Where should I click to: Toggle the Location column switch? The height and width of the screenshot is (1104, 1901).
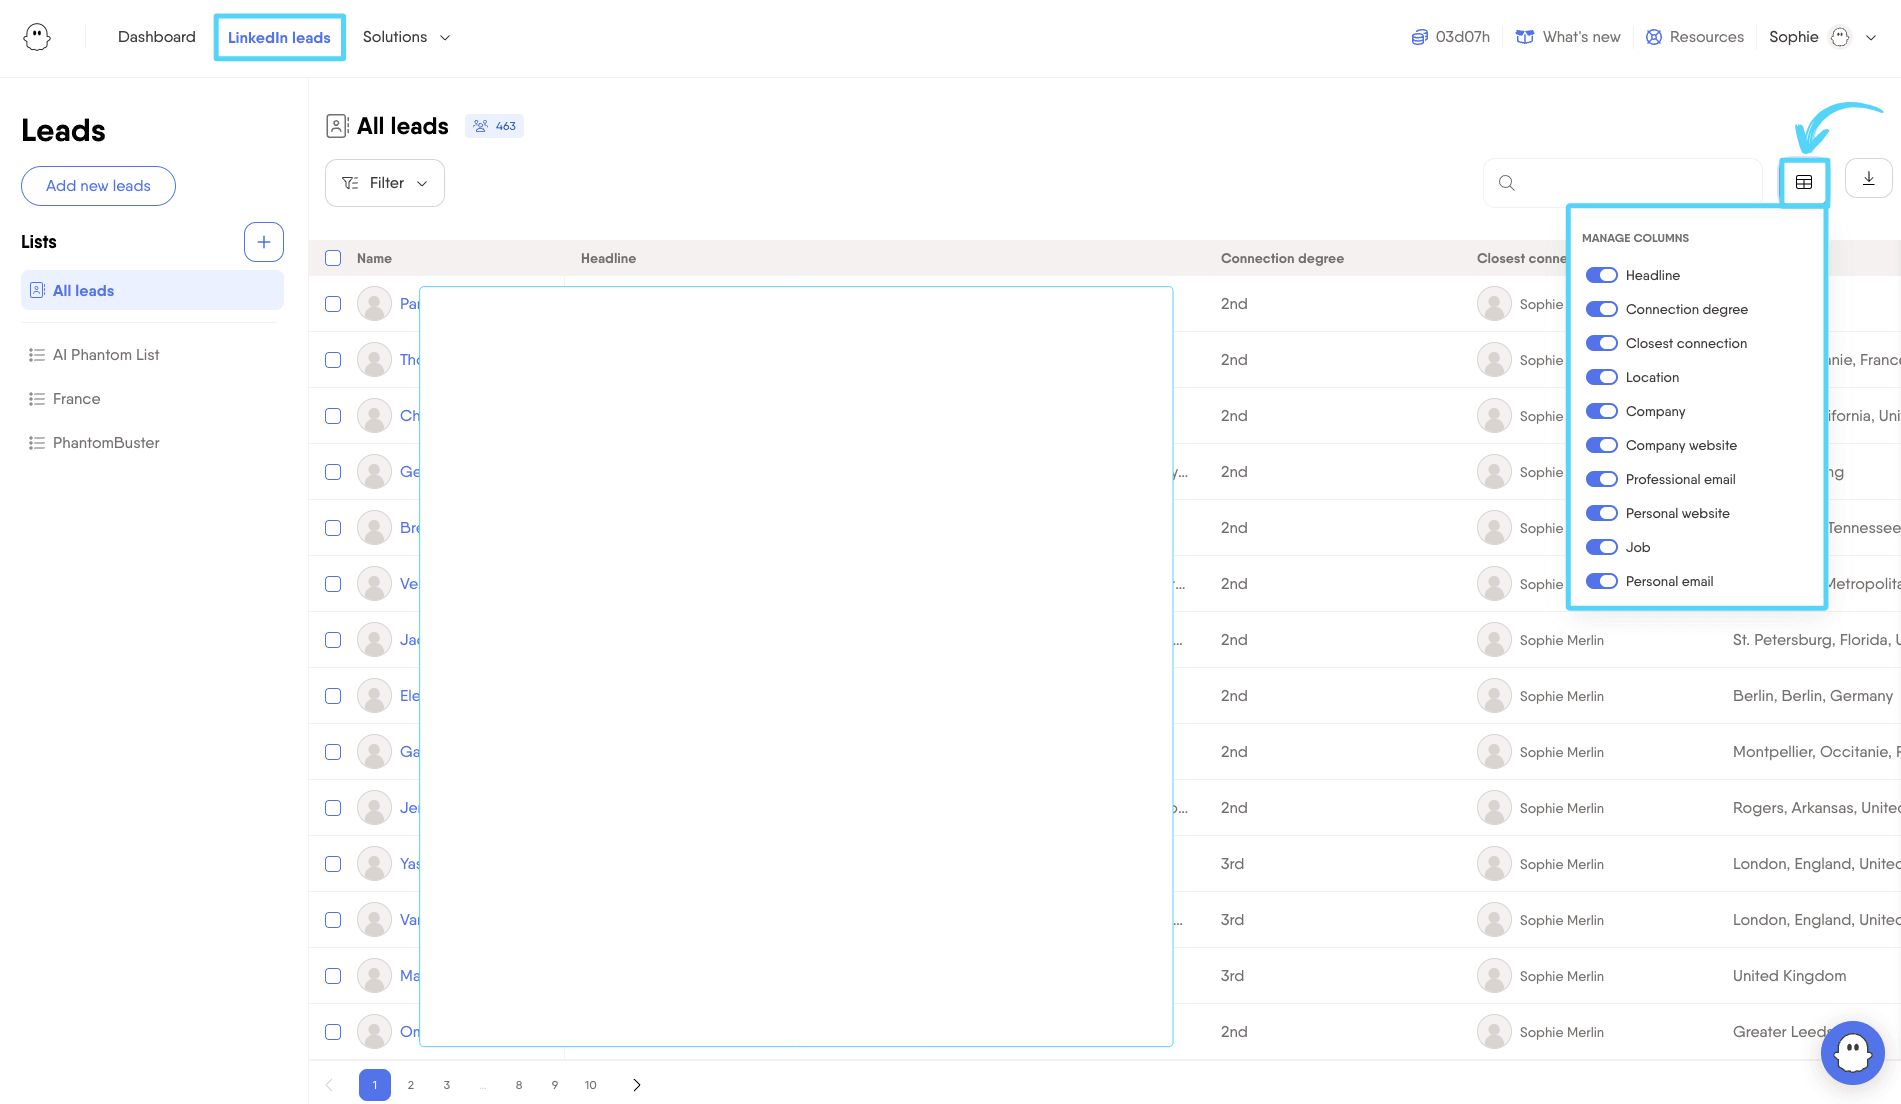pyautogui.click(x=1601, y=377)
